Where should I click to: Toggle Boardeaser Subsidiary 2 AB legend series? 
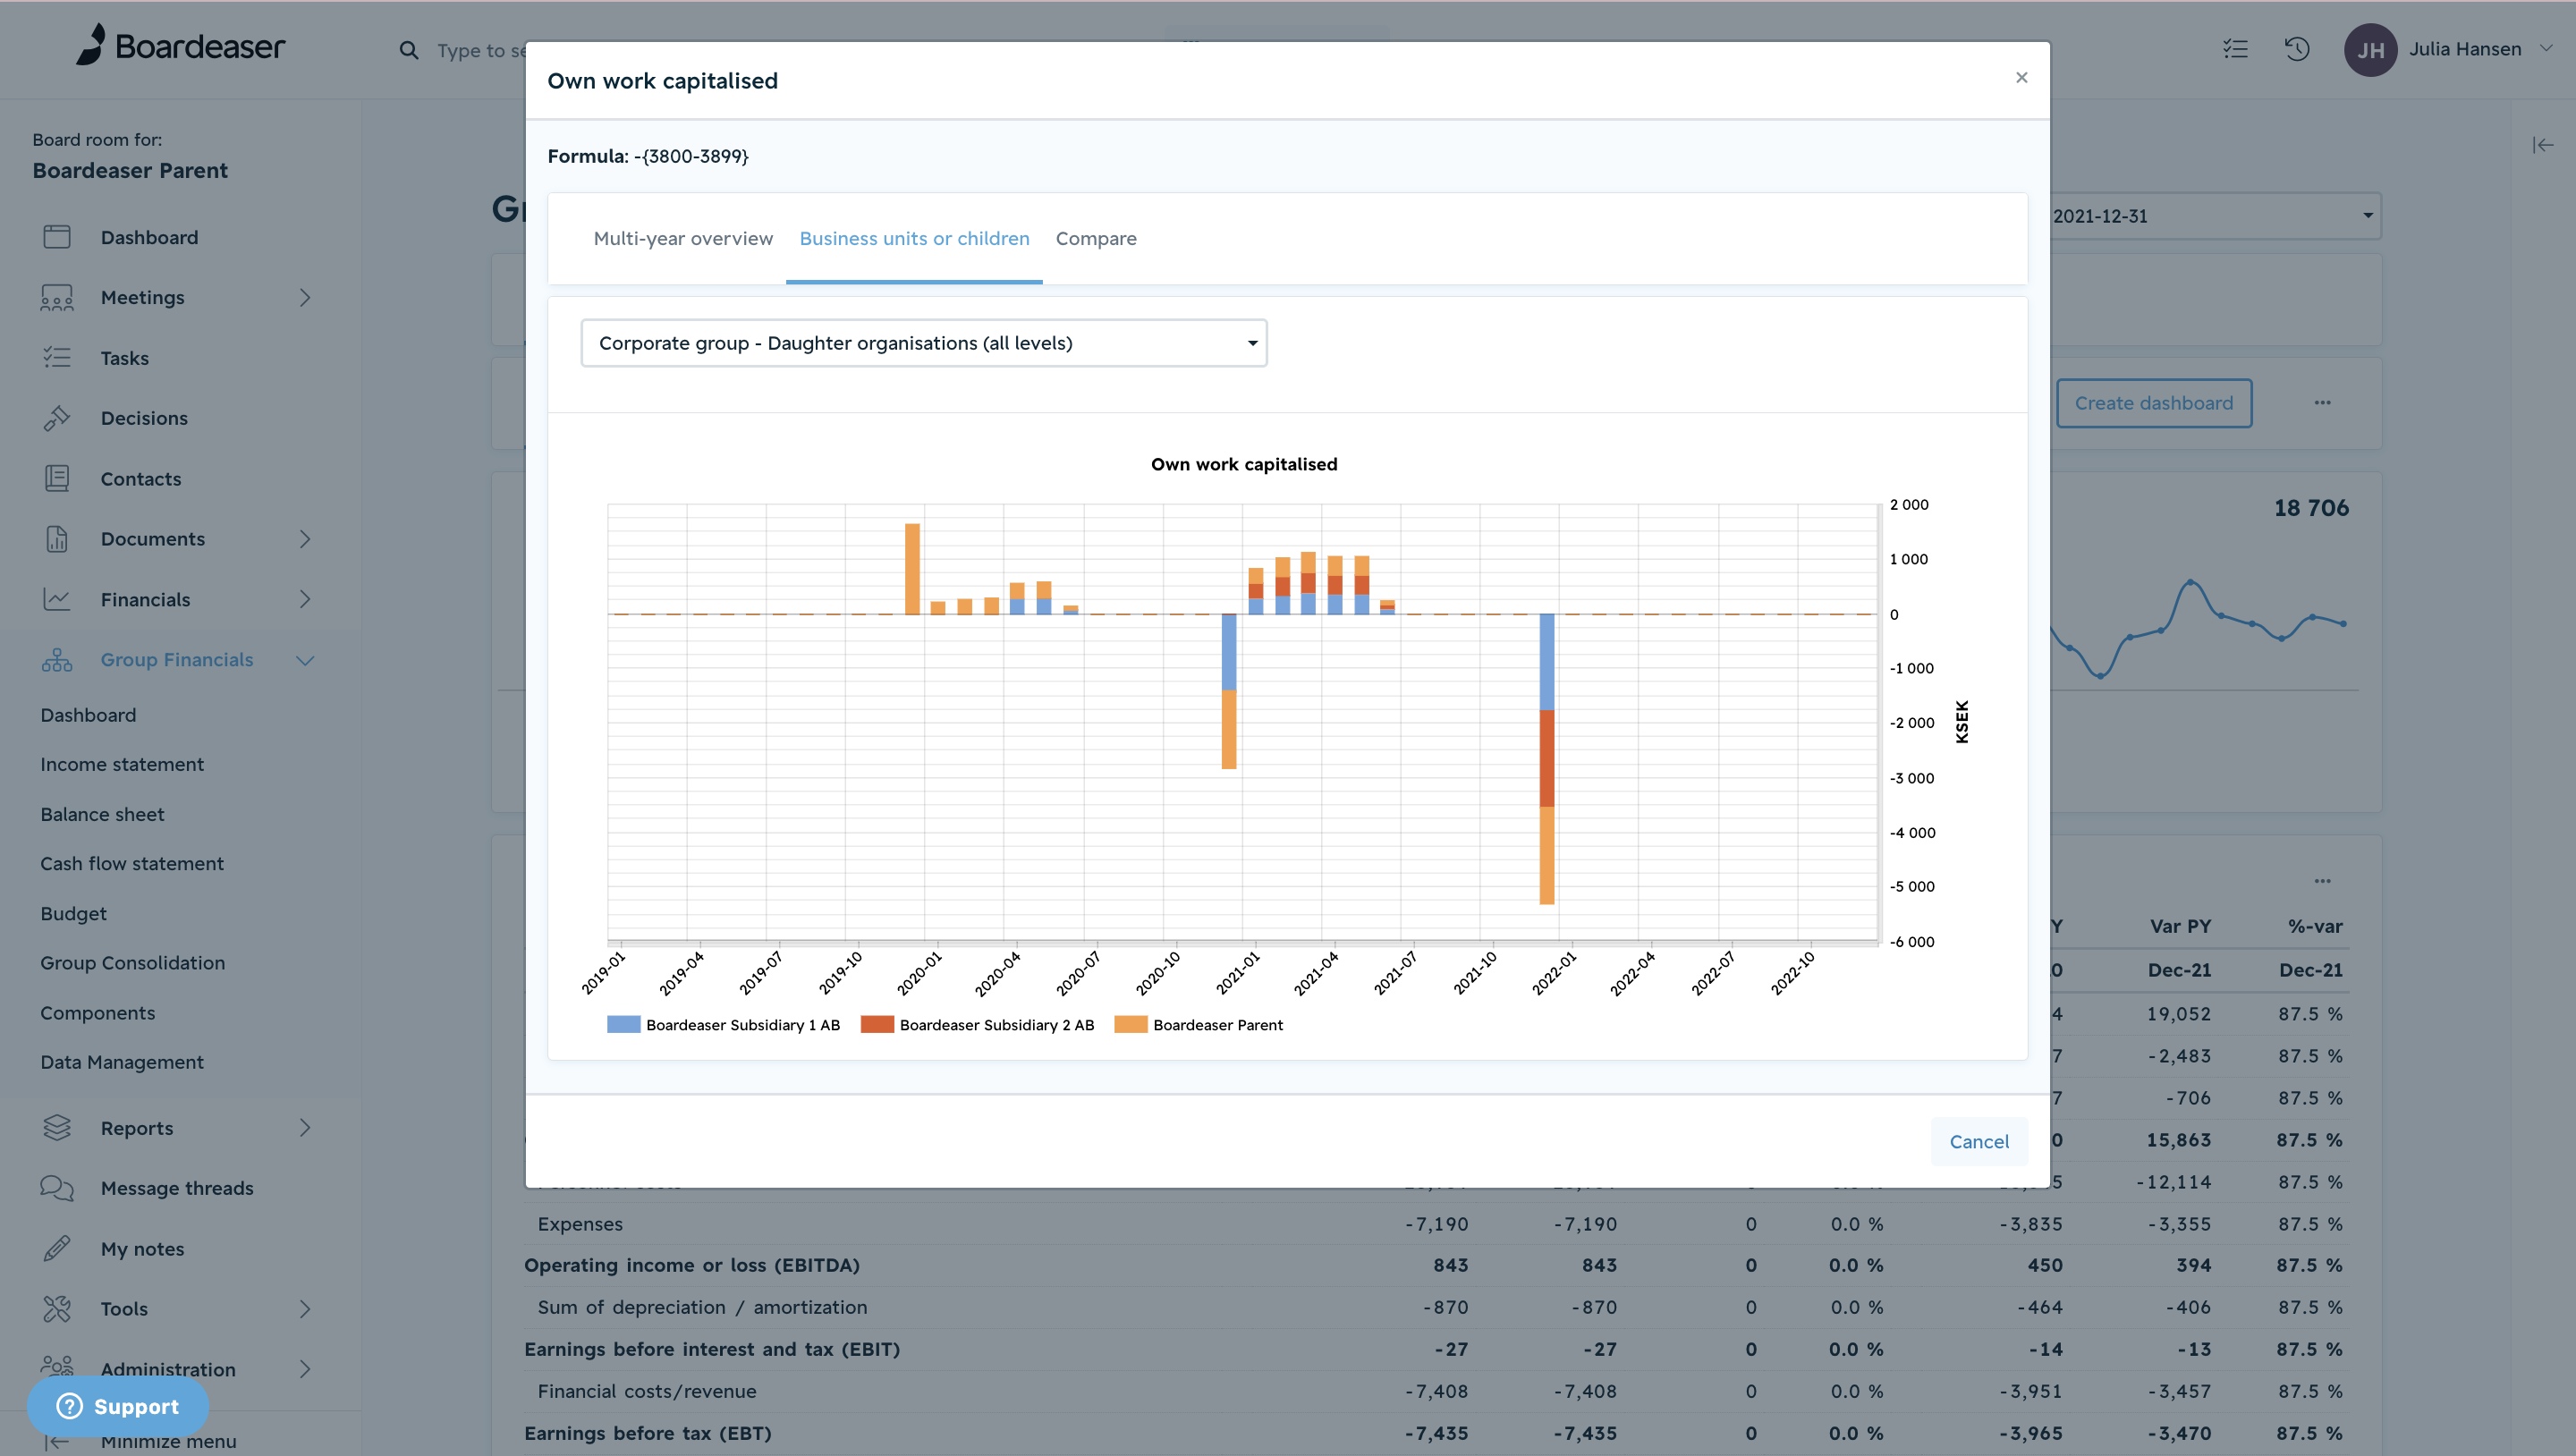pyautogui.click(x=977, y=1025)
